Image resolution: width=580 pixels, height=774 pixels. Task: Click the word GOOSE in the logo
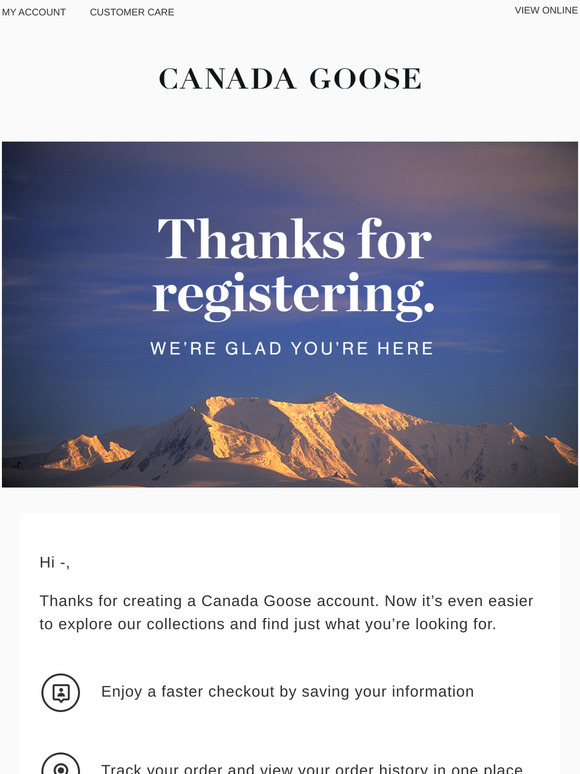366,79
